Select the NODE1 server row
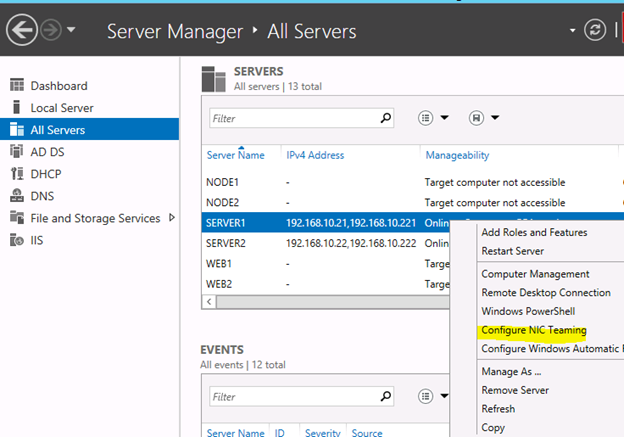Image resolution: width=624 pixels, height=437 pixels. click(413, 182)
